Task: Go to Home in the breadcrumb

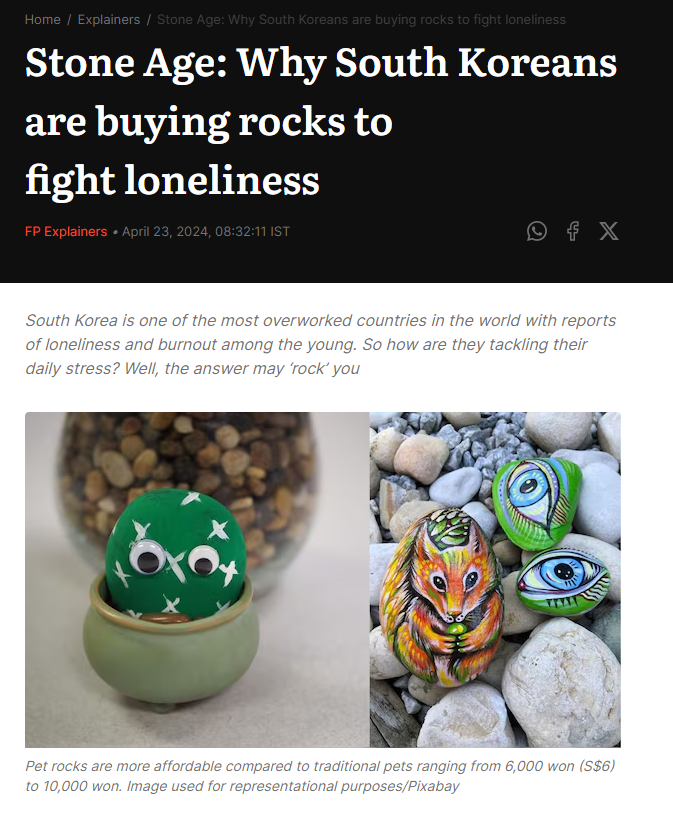Action: (x=43, y=20)
